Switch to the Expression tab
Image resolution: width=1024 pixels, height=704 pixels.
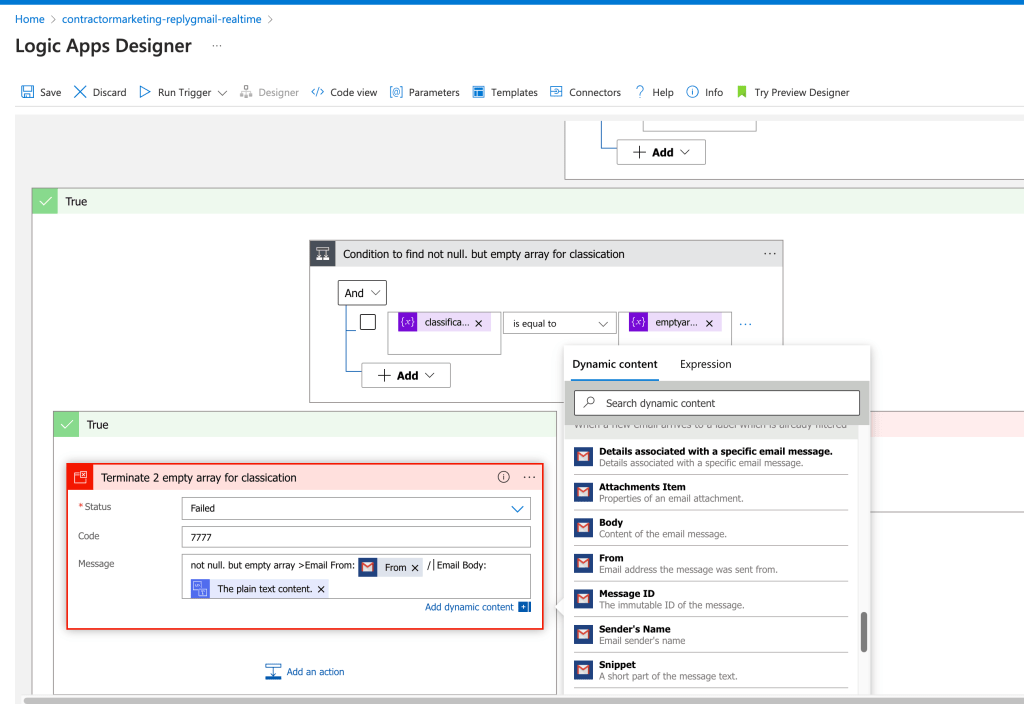(705, 364)
